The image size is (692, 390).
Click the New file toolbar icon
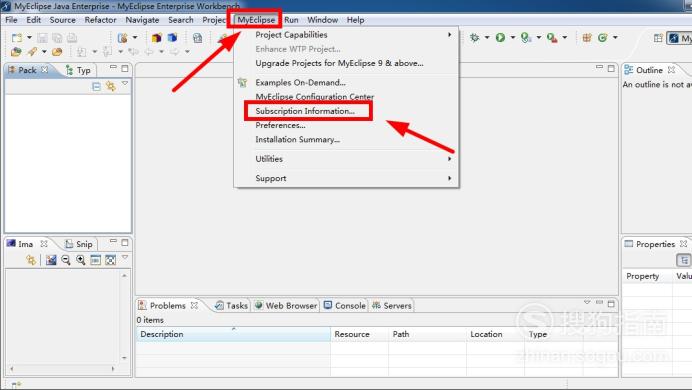17,38
